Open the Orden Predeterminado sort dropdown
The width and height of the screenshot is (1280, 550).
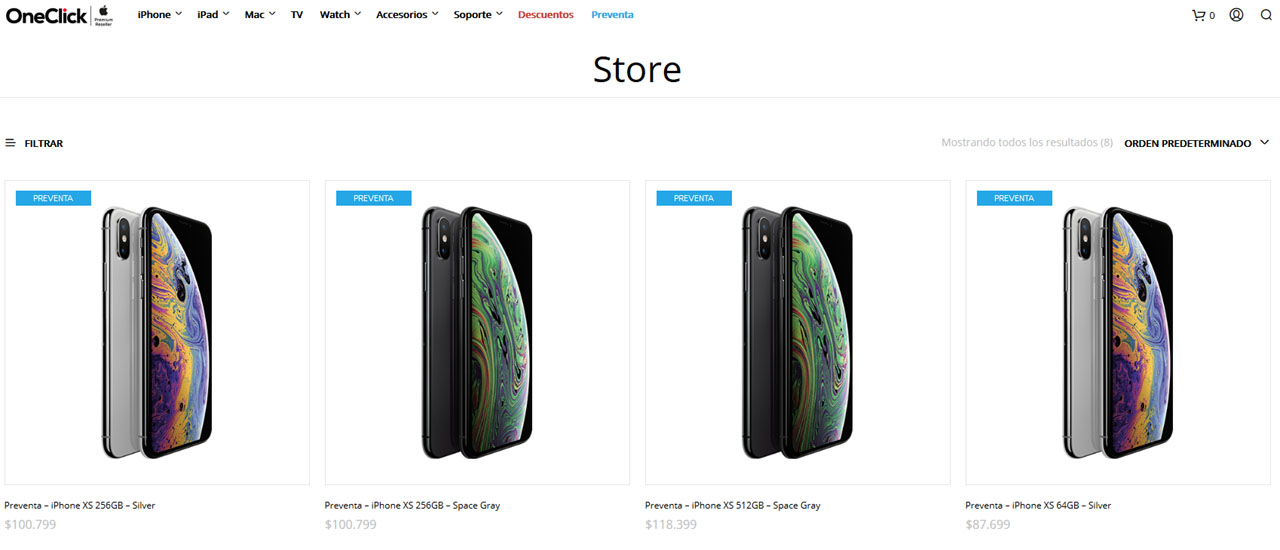tap(1196, 143)
